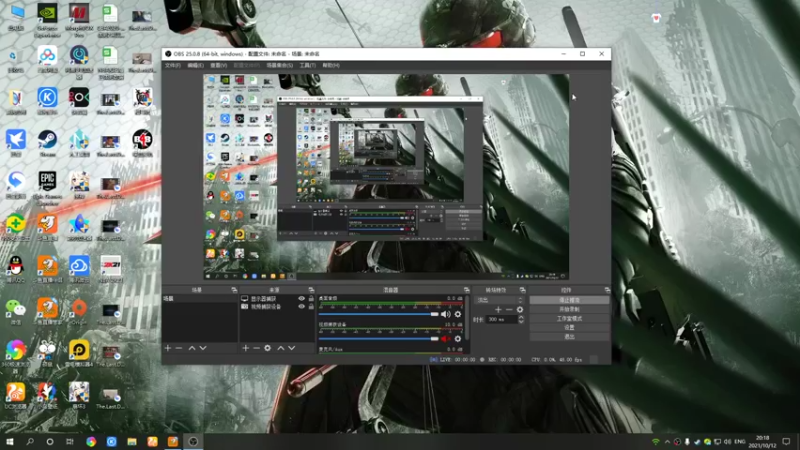Open source properties via the Sources gear icon
Viewport: 800px width, 450px height.
click(267, 348)
